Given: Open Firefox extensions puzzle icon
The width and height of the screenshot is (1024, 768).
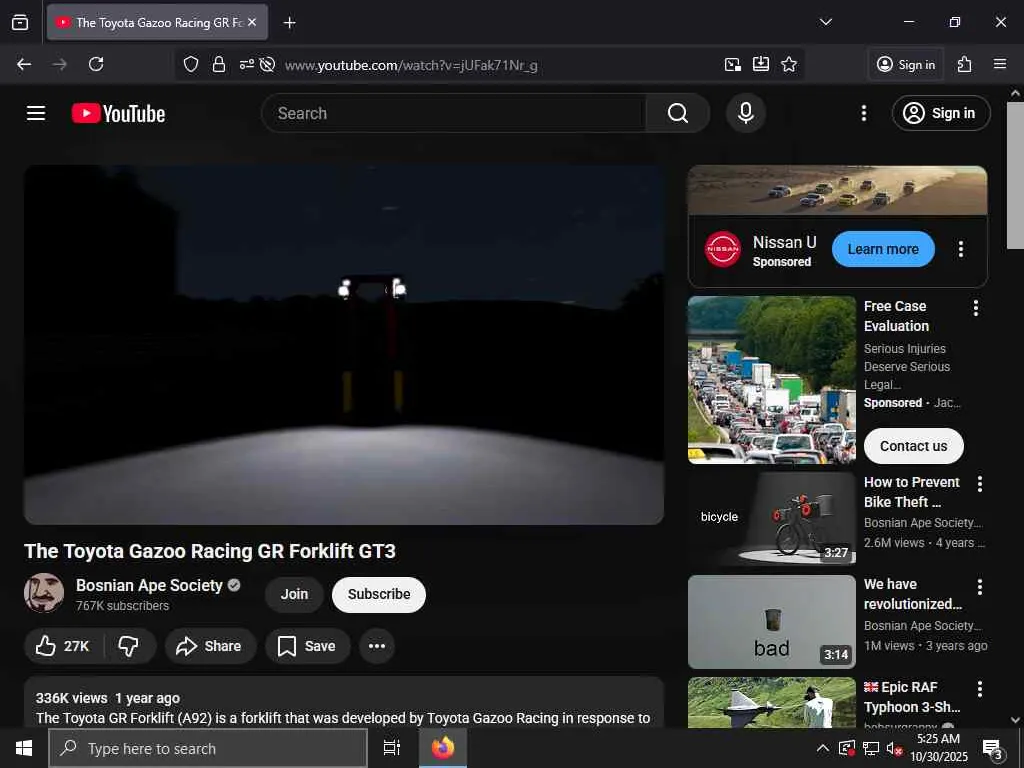Looking at the screenshot, I should [965, 64].
